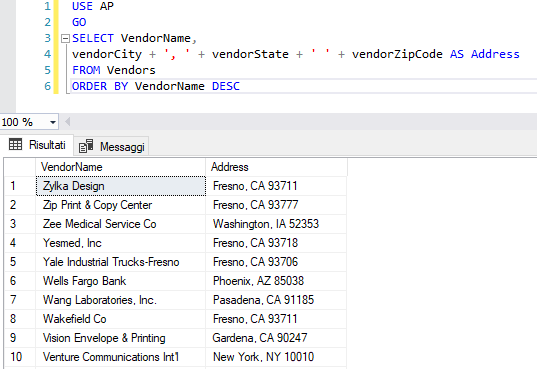Image resolution: width=537 pixels, height=369 pixels.
Task: Select result row header number 10
Action: (x=20, y=357)
